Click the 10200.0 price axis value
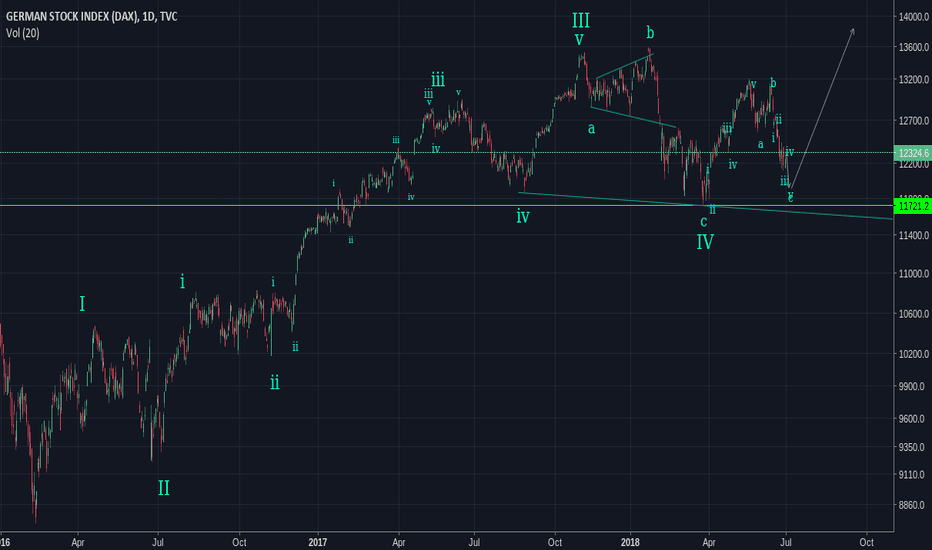 pos(914,354)
